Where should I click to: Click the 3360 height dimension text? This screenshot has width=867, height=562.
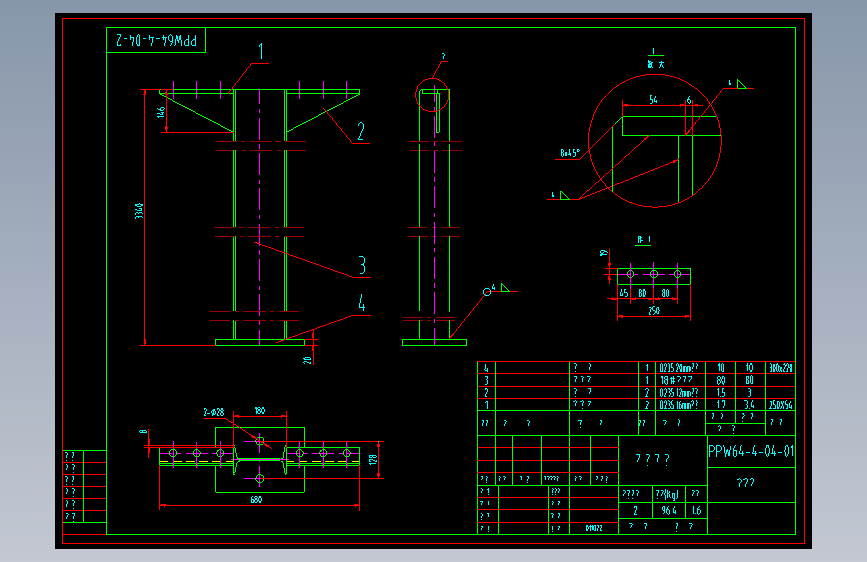pos(139,211)
